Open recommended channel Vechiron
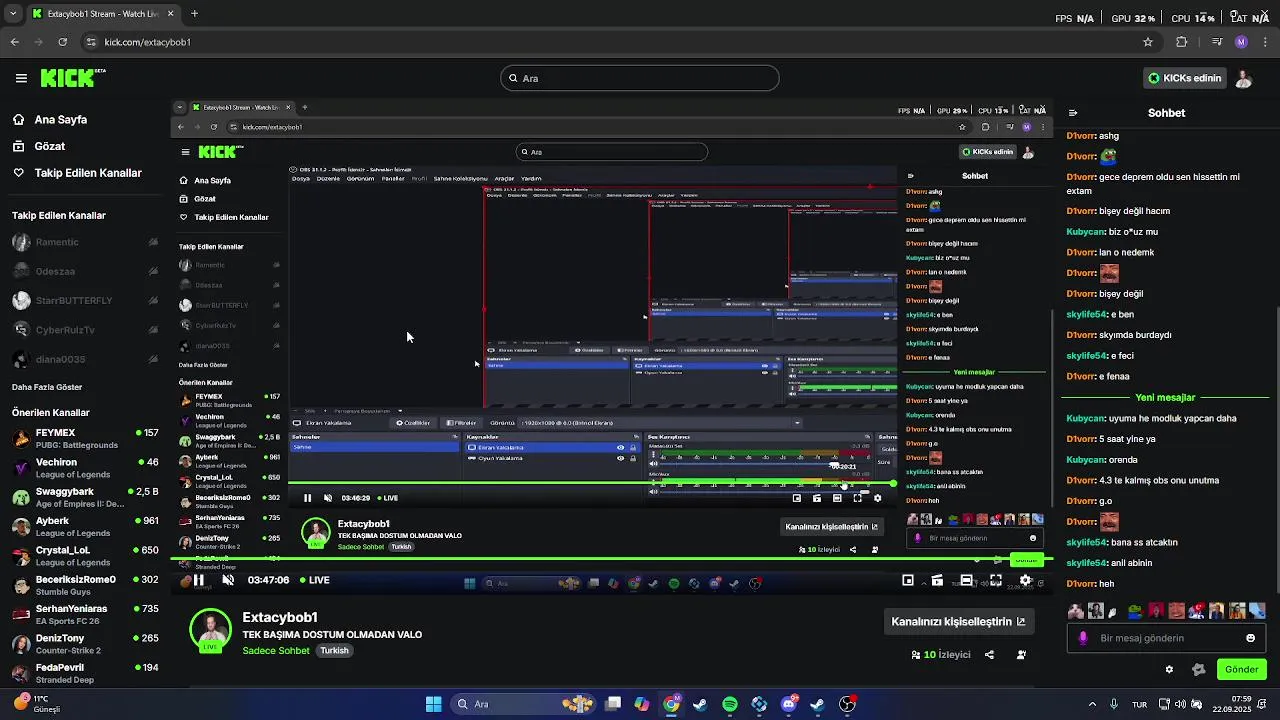Viewport: 1280px width, 720px height. click(x=84, y=467)
